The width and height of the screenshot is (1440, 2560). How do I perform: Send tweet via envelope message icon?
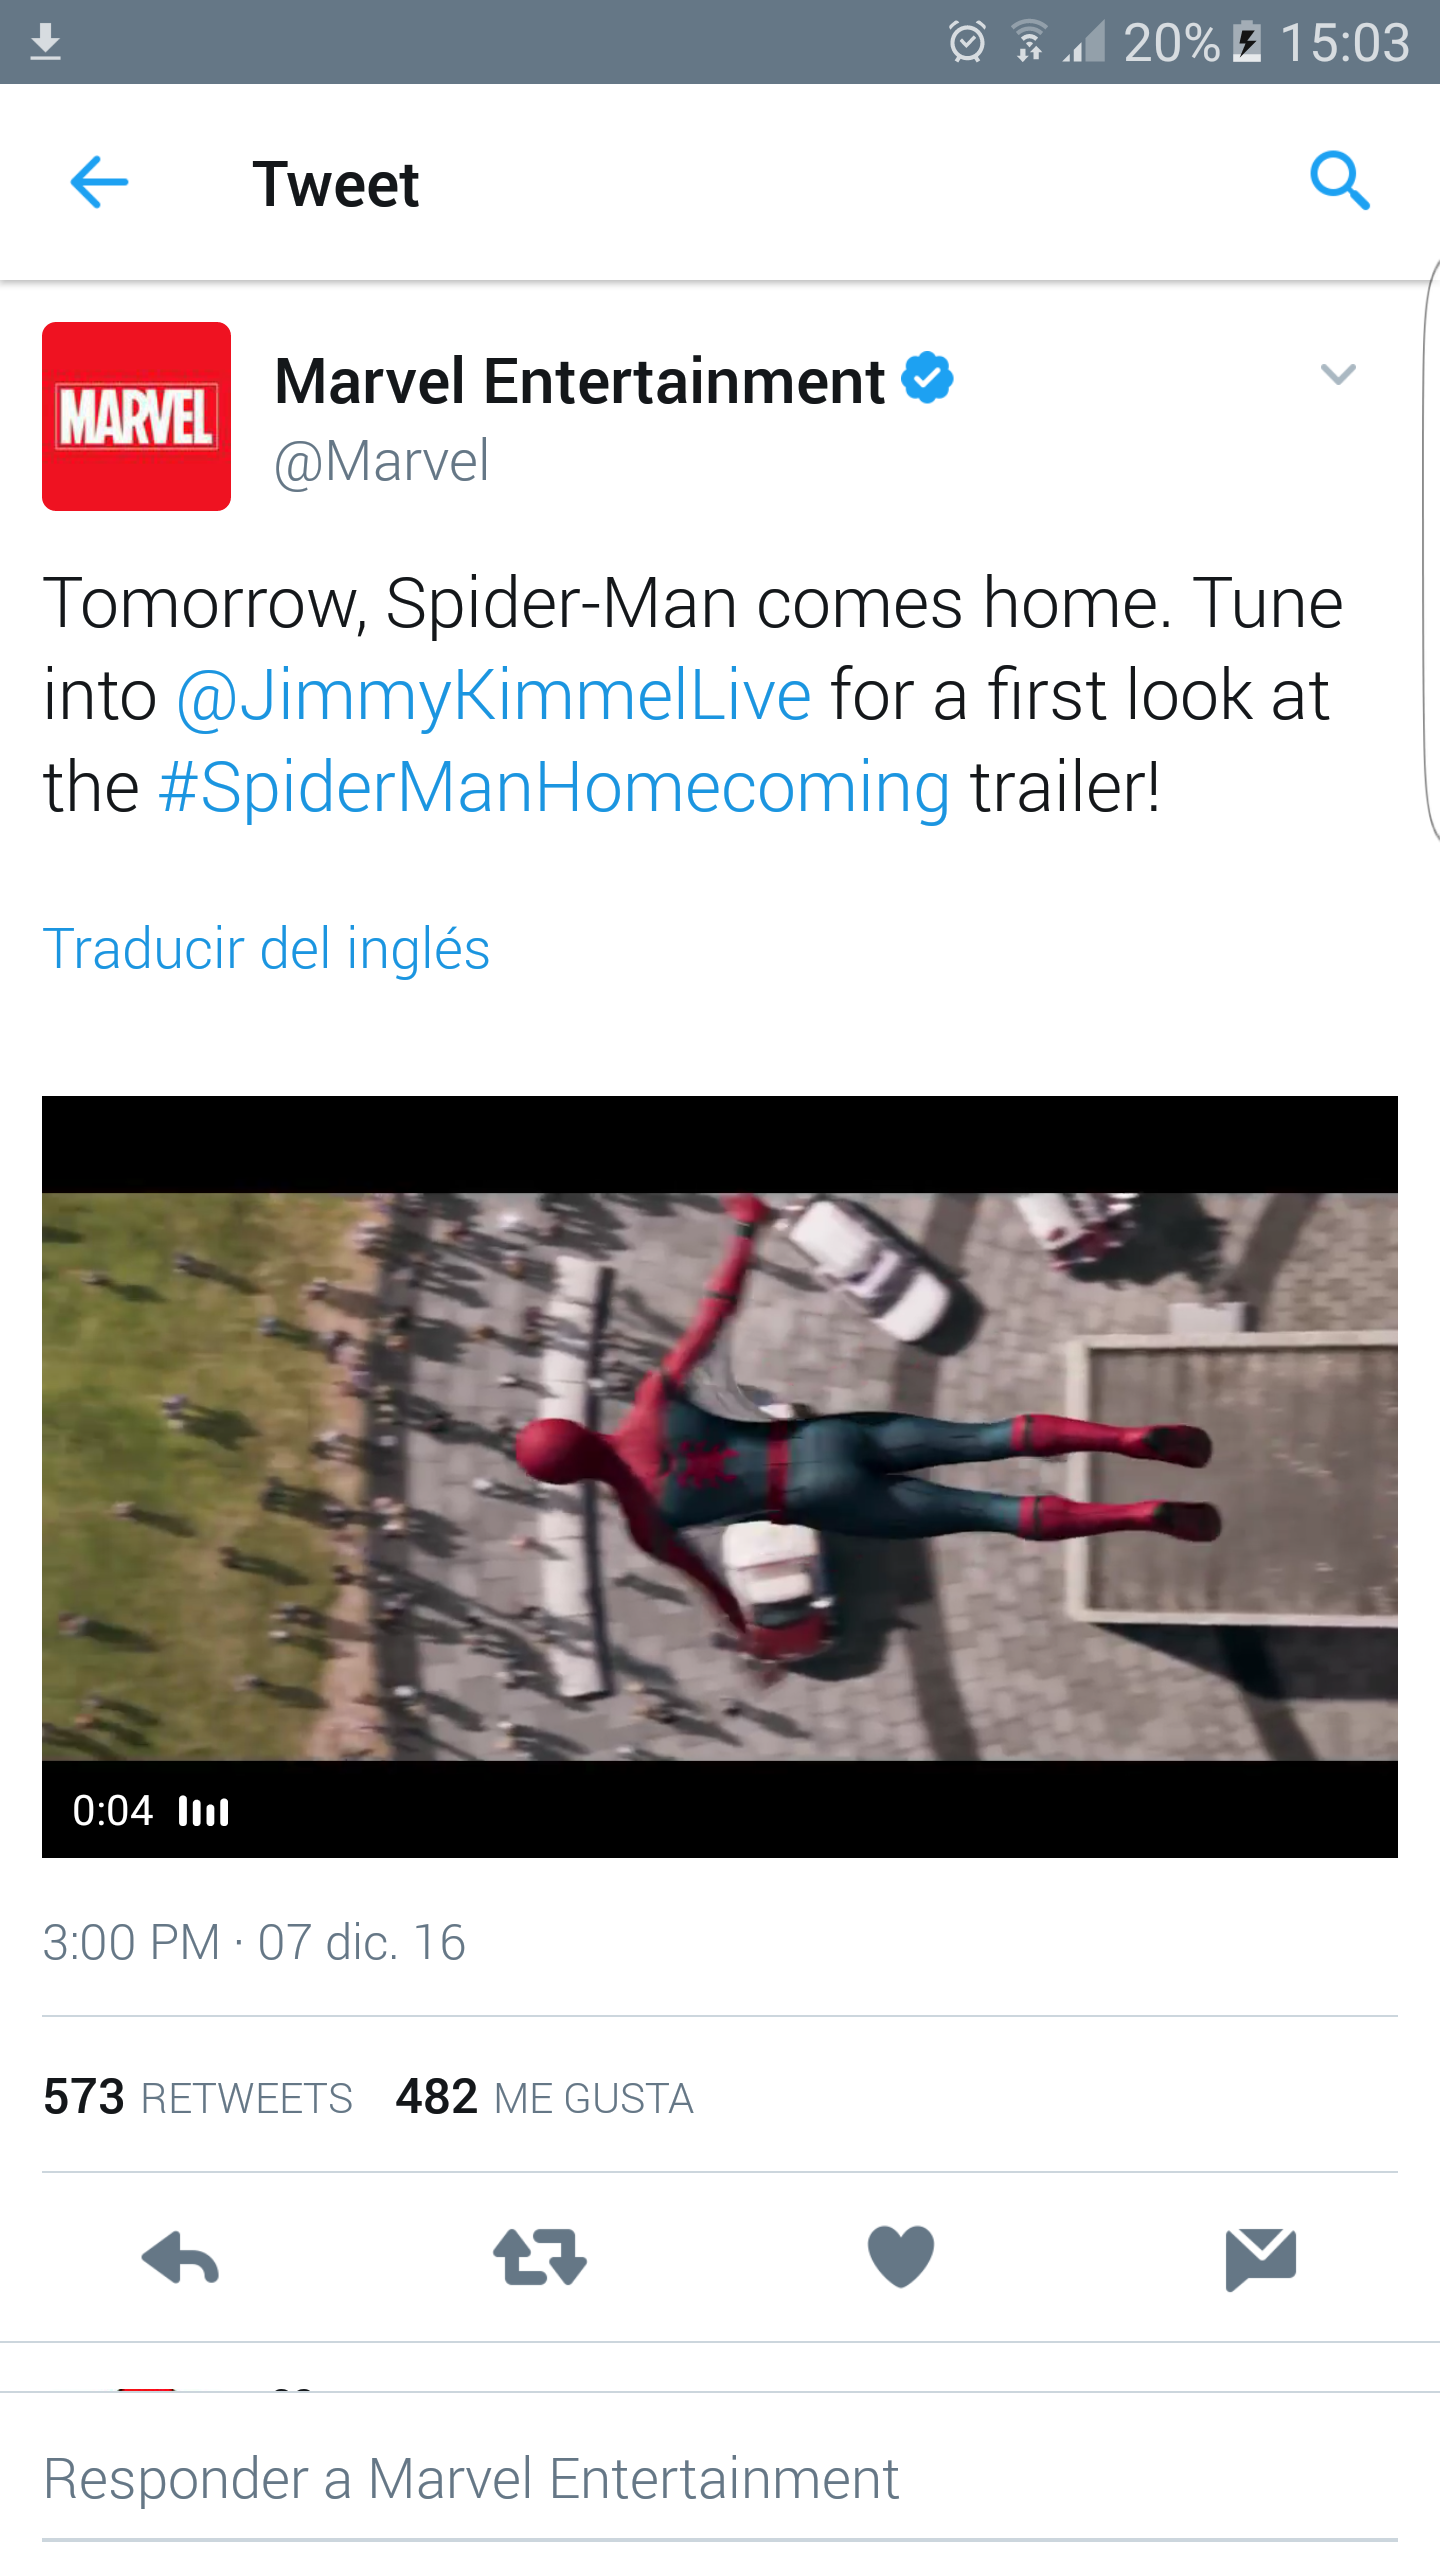1260,2258
